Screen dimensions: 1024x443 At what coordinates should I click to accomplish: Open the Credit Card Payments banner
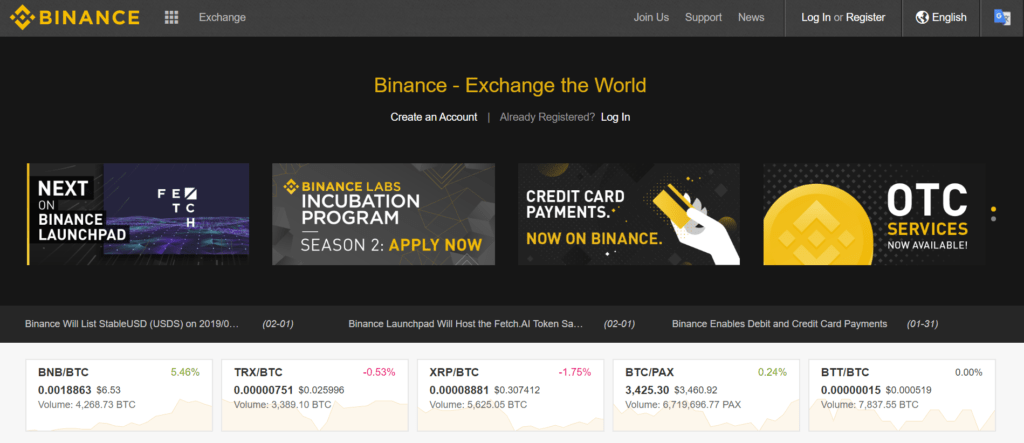629,214
